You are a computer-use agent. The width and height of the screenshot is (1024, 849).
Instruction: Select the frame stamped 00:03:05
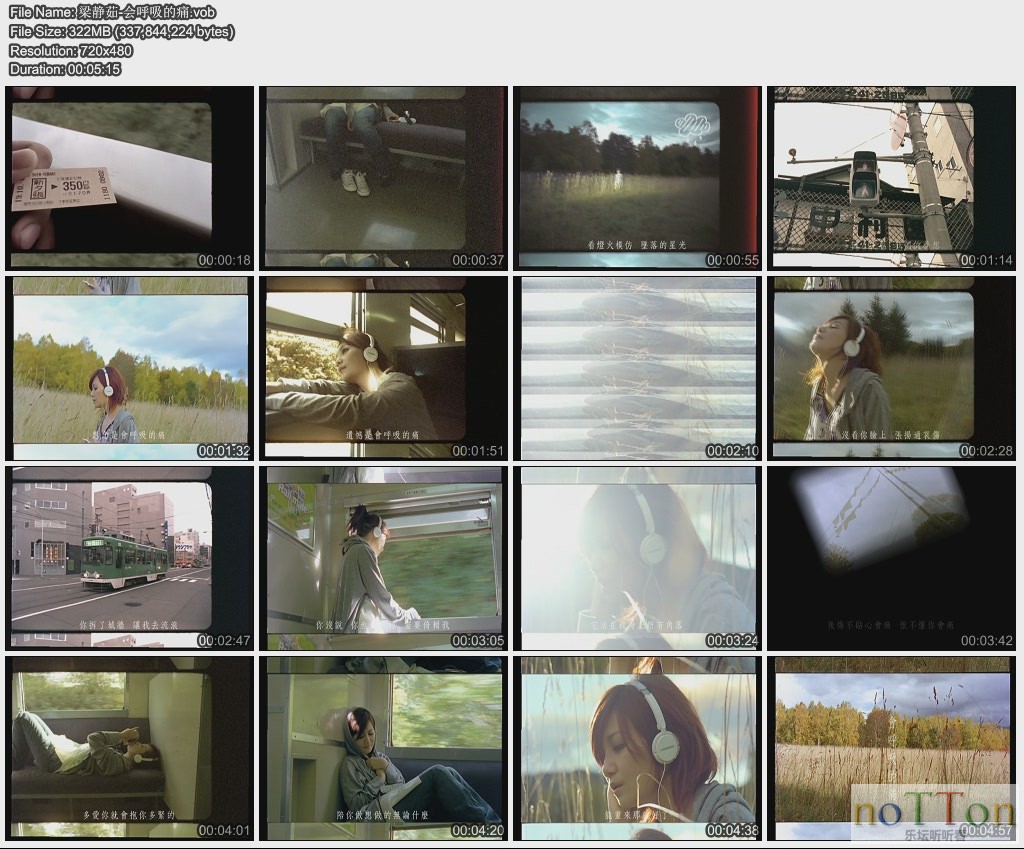coord(383,559)
